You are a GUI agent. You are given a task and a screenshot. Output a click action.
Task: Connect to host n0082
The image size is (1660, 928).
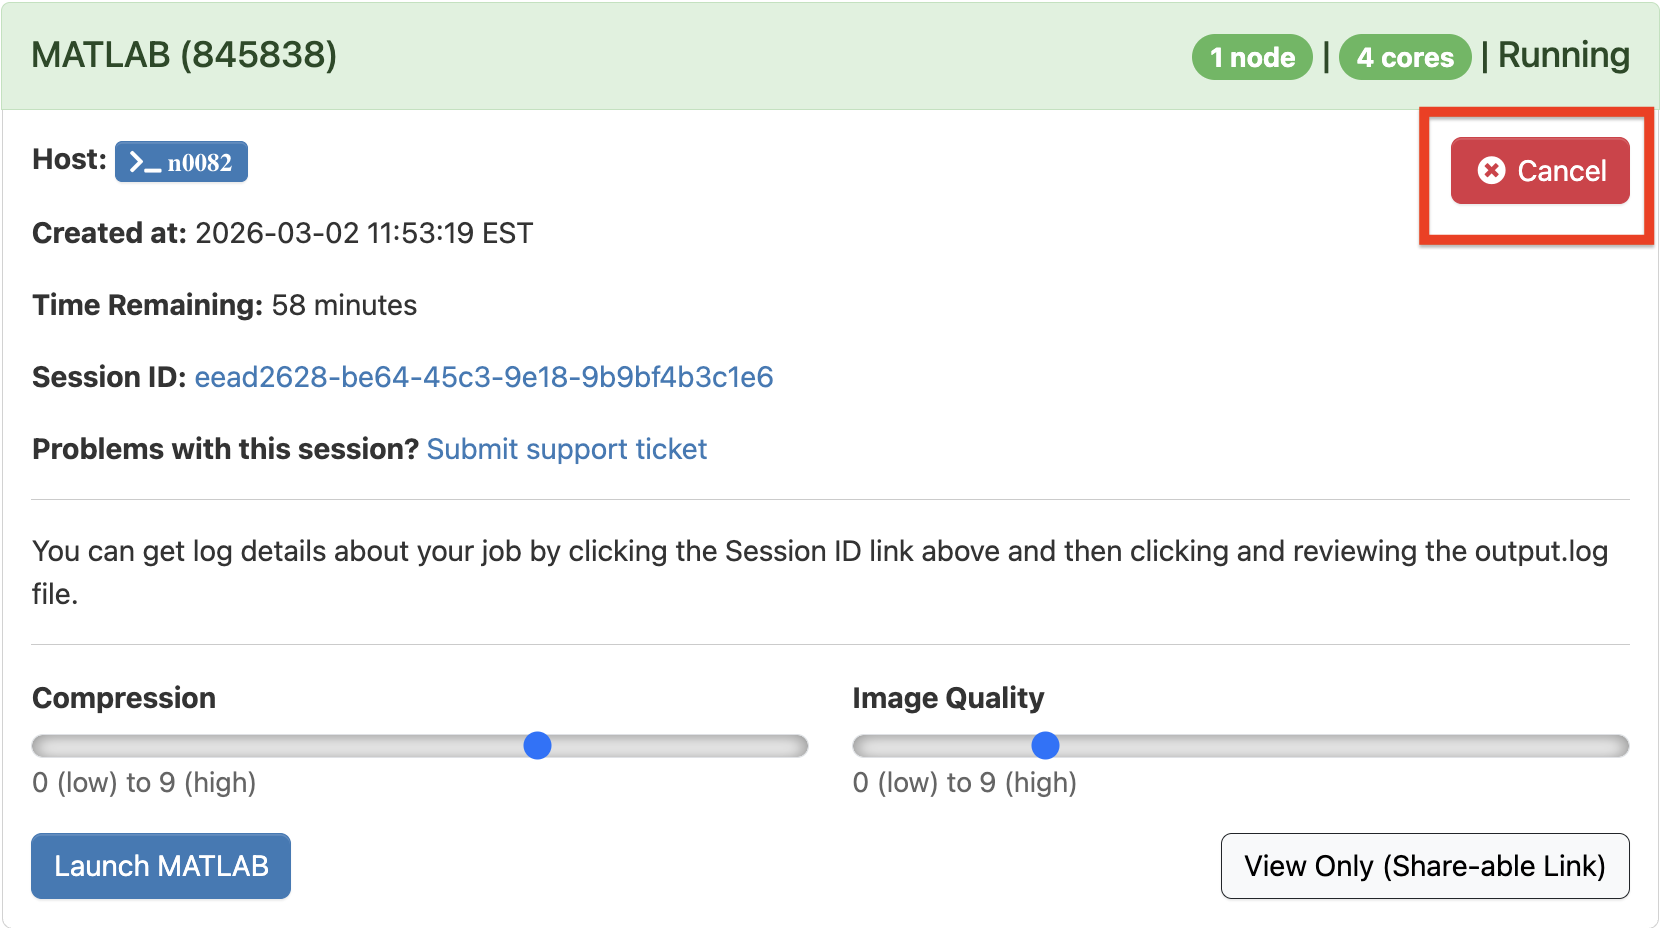(x=182, y=160)
